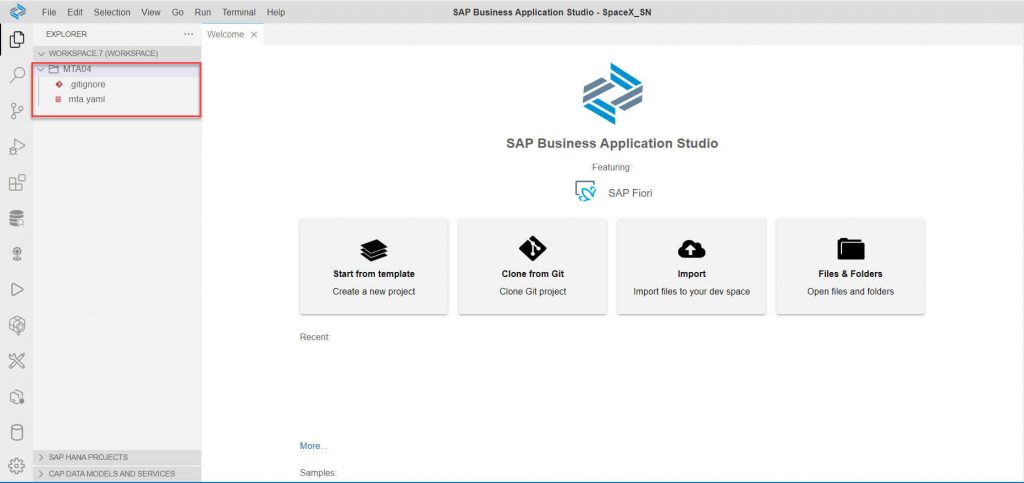Click the cloud upload Import icon
Screen dimensions: 1024x483
(x=691, y=249)
